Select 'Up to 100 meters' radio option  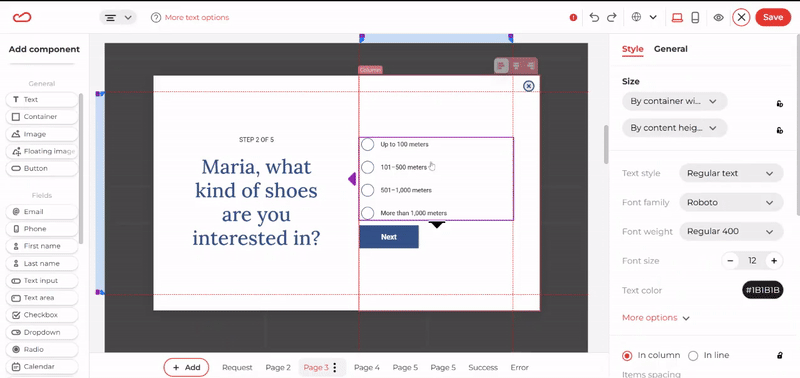(x=368, y=144)
